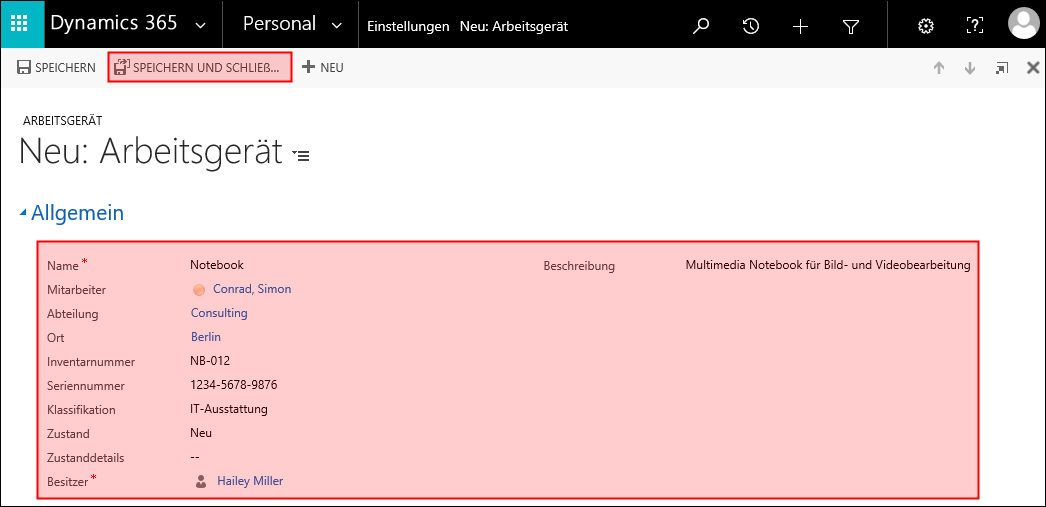The width and height of the screenshot is (1046, 507).
Task: Expand the Dynamics 365 dropdown chevron
Action: click(200, 26)
